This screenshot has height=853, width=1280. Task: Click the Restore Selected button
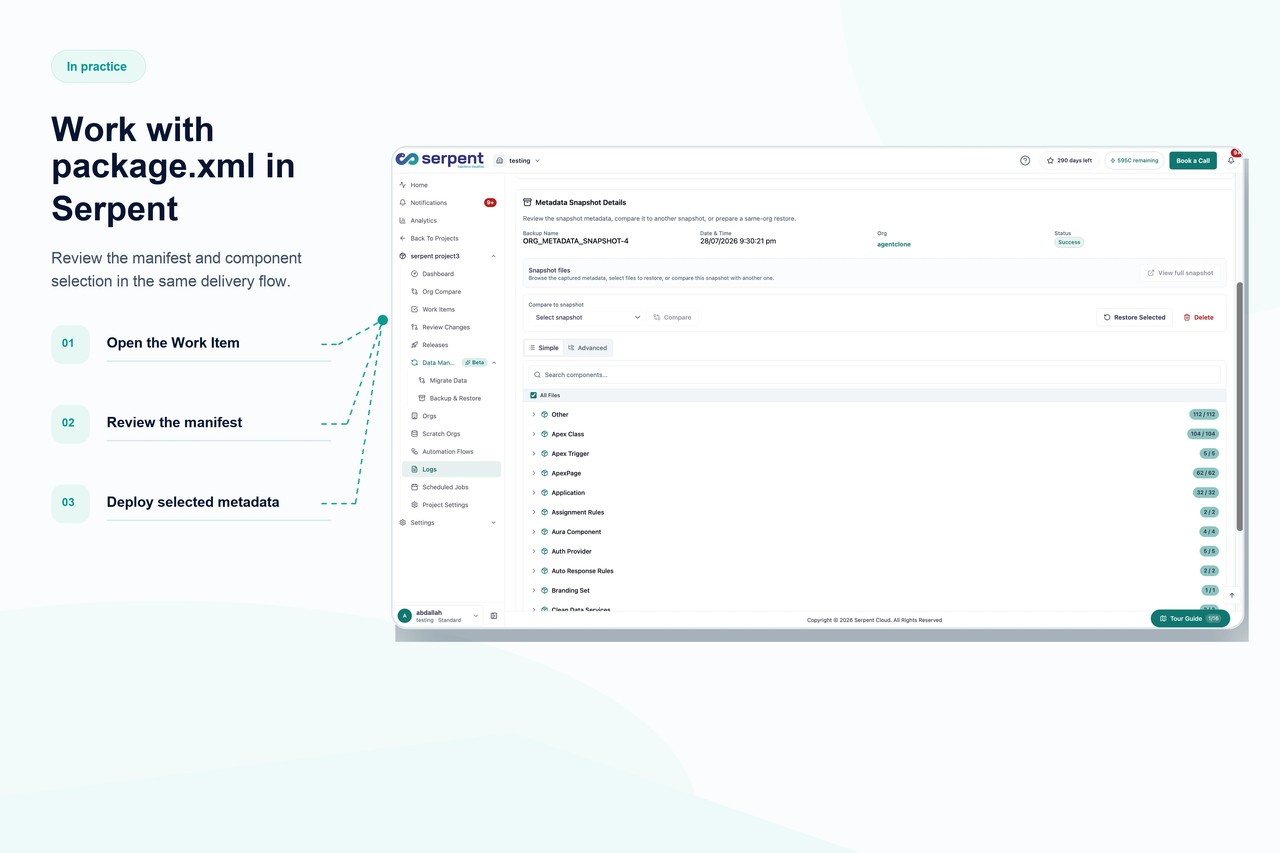(1135, 317)
